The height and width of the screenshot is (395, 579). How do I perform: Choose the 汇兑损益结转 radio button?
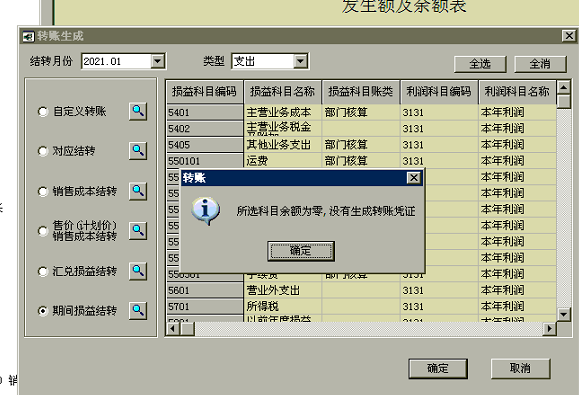tap(43, 271)
